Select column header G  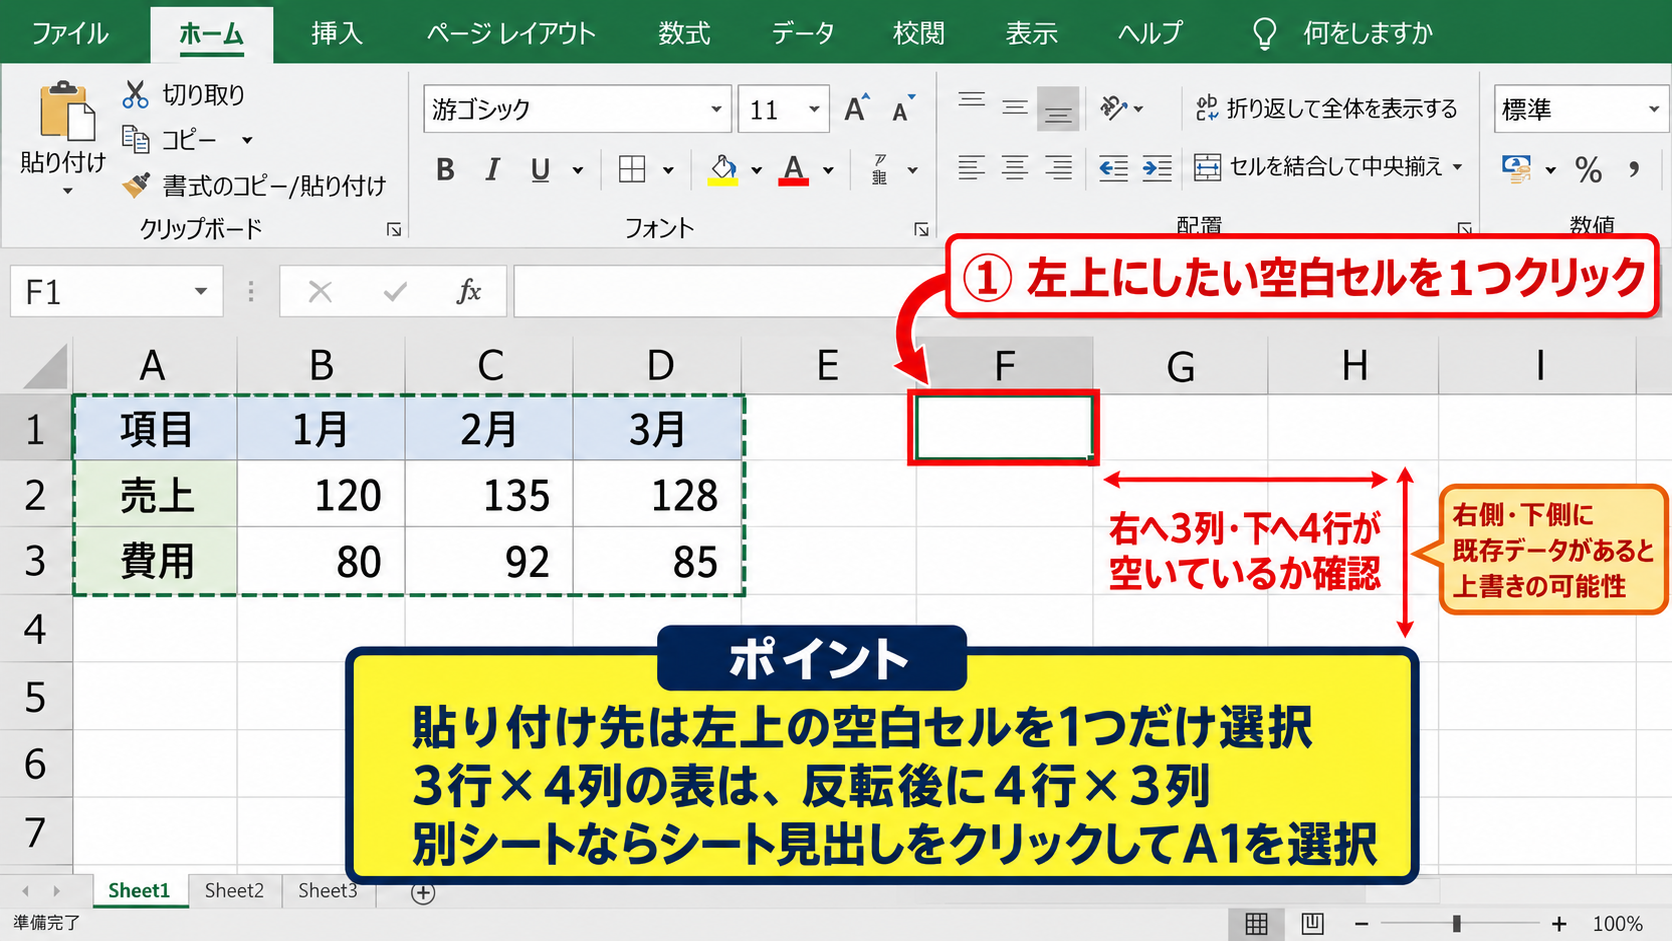[x=1180, y=366]
